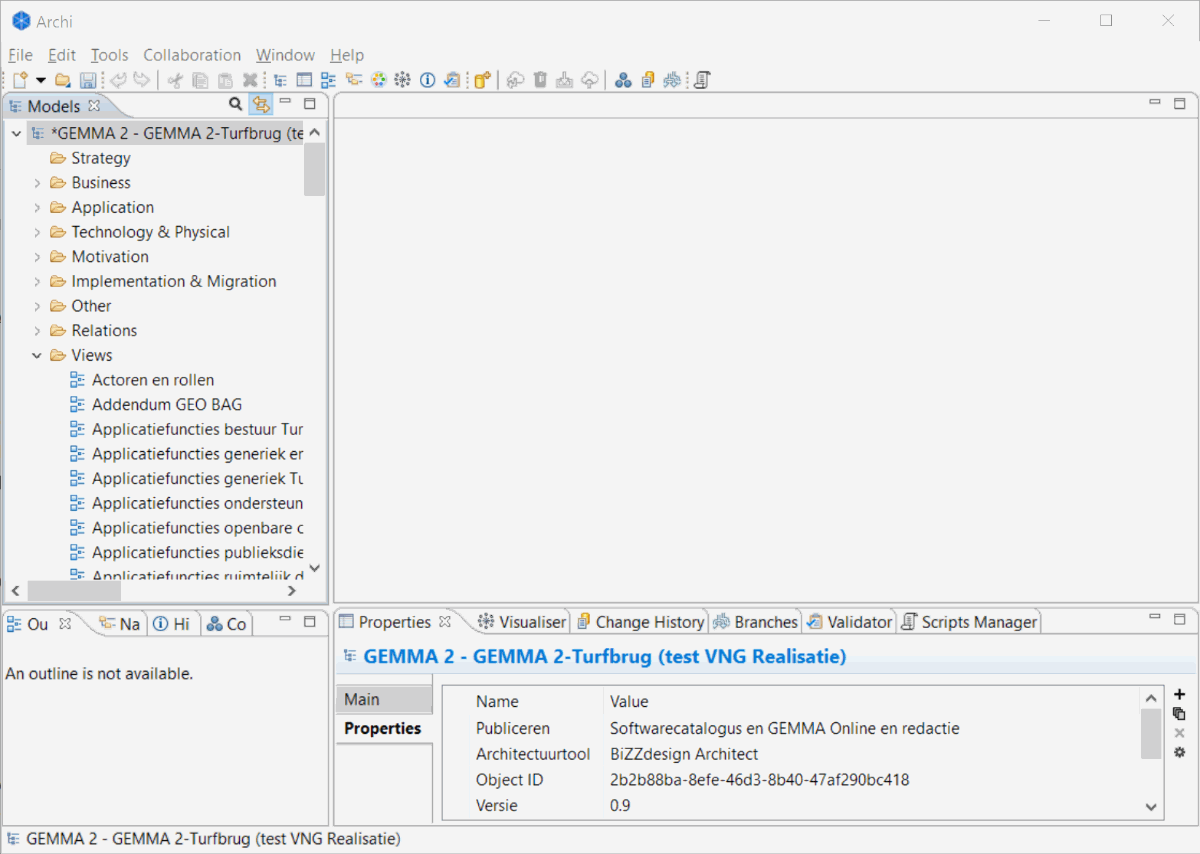Screen dimensions: 1200x854
Task: Select the BiZZdesign Architect value cell
Action: (x=684, y=754)
